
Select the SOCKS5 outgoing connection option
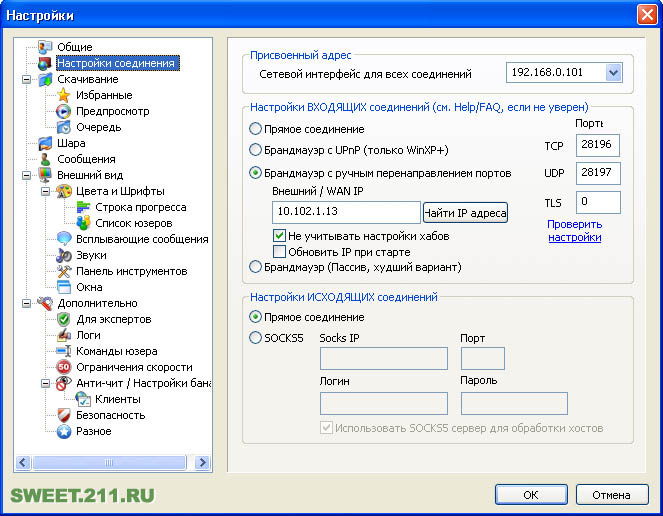tap(256, 338)
